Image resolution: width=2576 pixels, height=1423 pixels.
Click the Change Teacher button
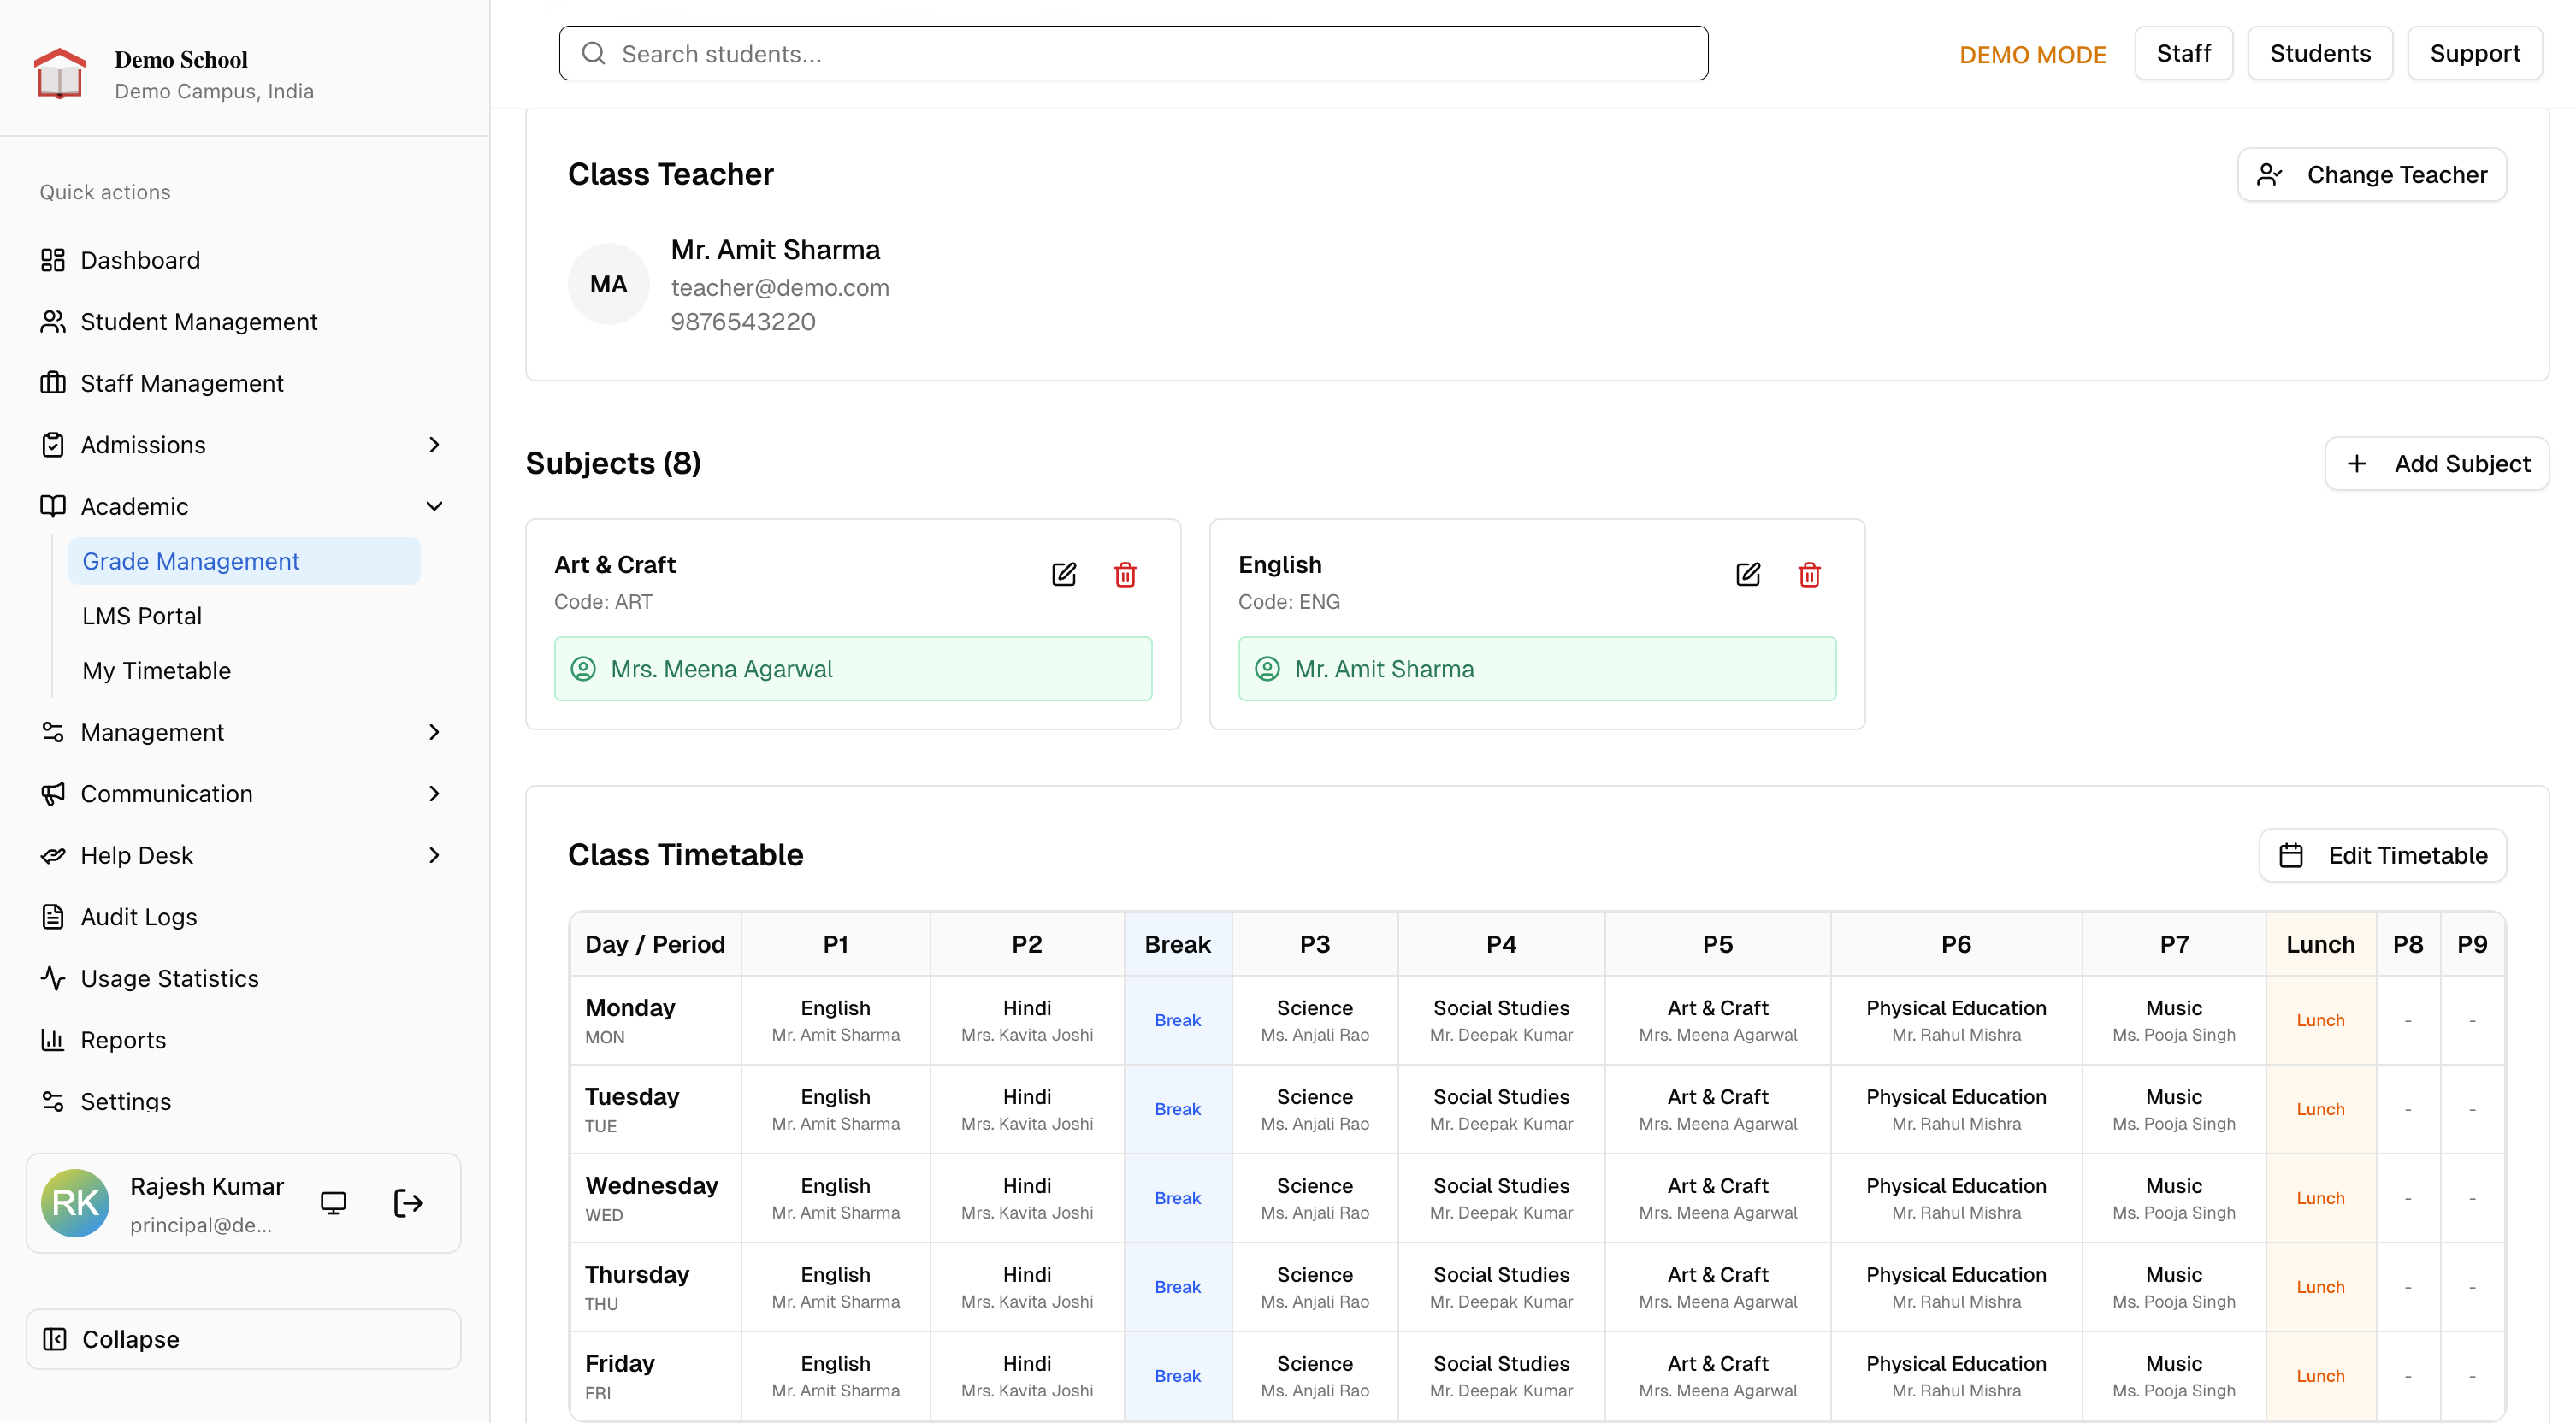[2371, 175]
